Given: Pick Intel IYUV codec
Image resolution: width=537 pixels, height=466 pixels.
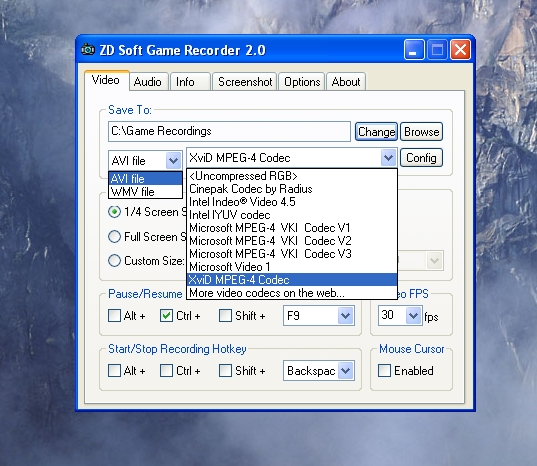Looking at the screenshot, I should tap(292, 215).
